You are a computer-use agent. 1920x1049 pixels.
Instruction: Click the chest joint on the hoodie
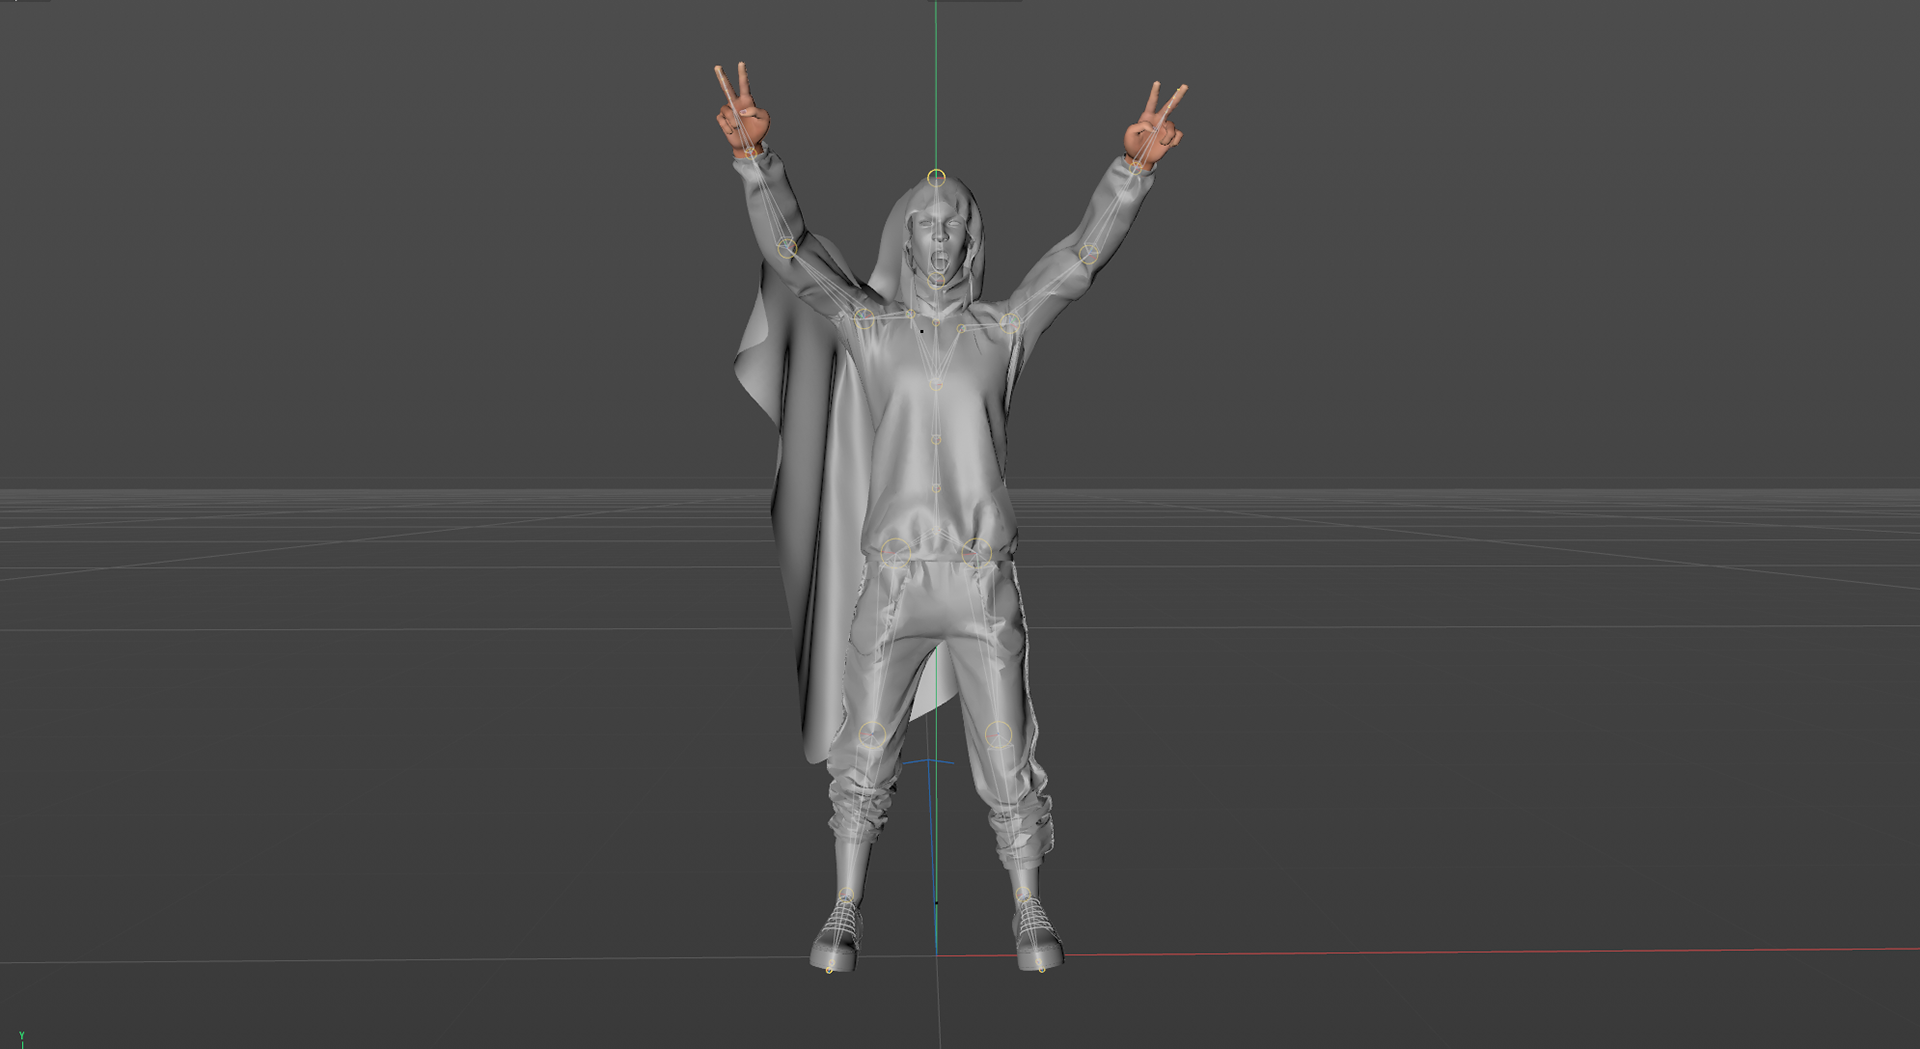(x=936, y=384)
